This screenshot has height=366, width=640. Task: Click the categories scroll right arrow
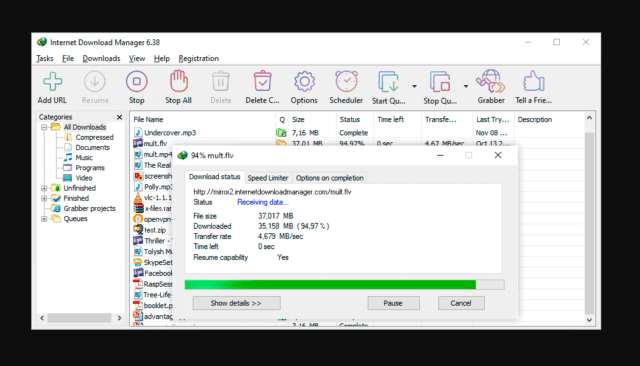pyautogui.click(x=119, y=318)
